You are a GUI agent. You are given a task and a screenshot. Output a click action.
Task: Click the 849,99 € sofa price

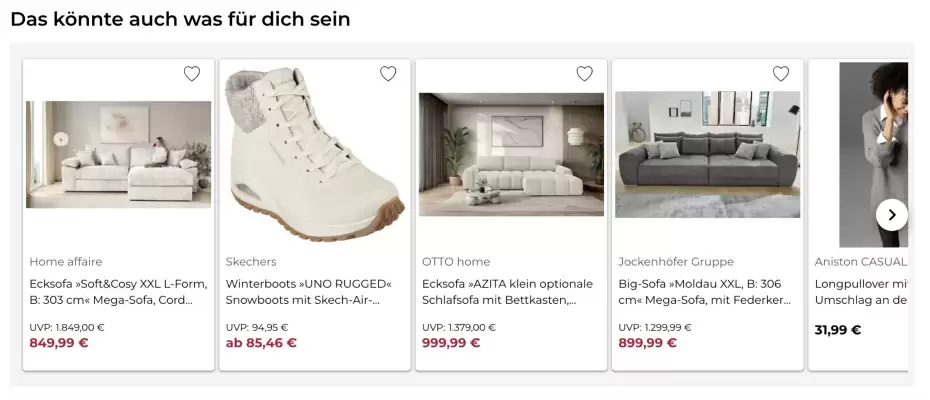[x=59, y=343]
